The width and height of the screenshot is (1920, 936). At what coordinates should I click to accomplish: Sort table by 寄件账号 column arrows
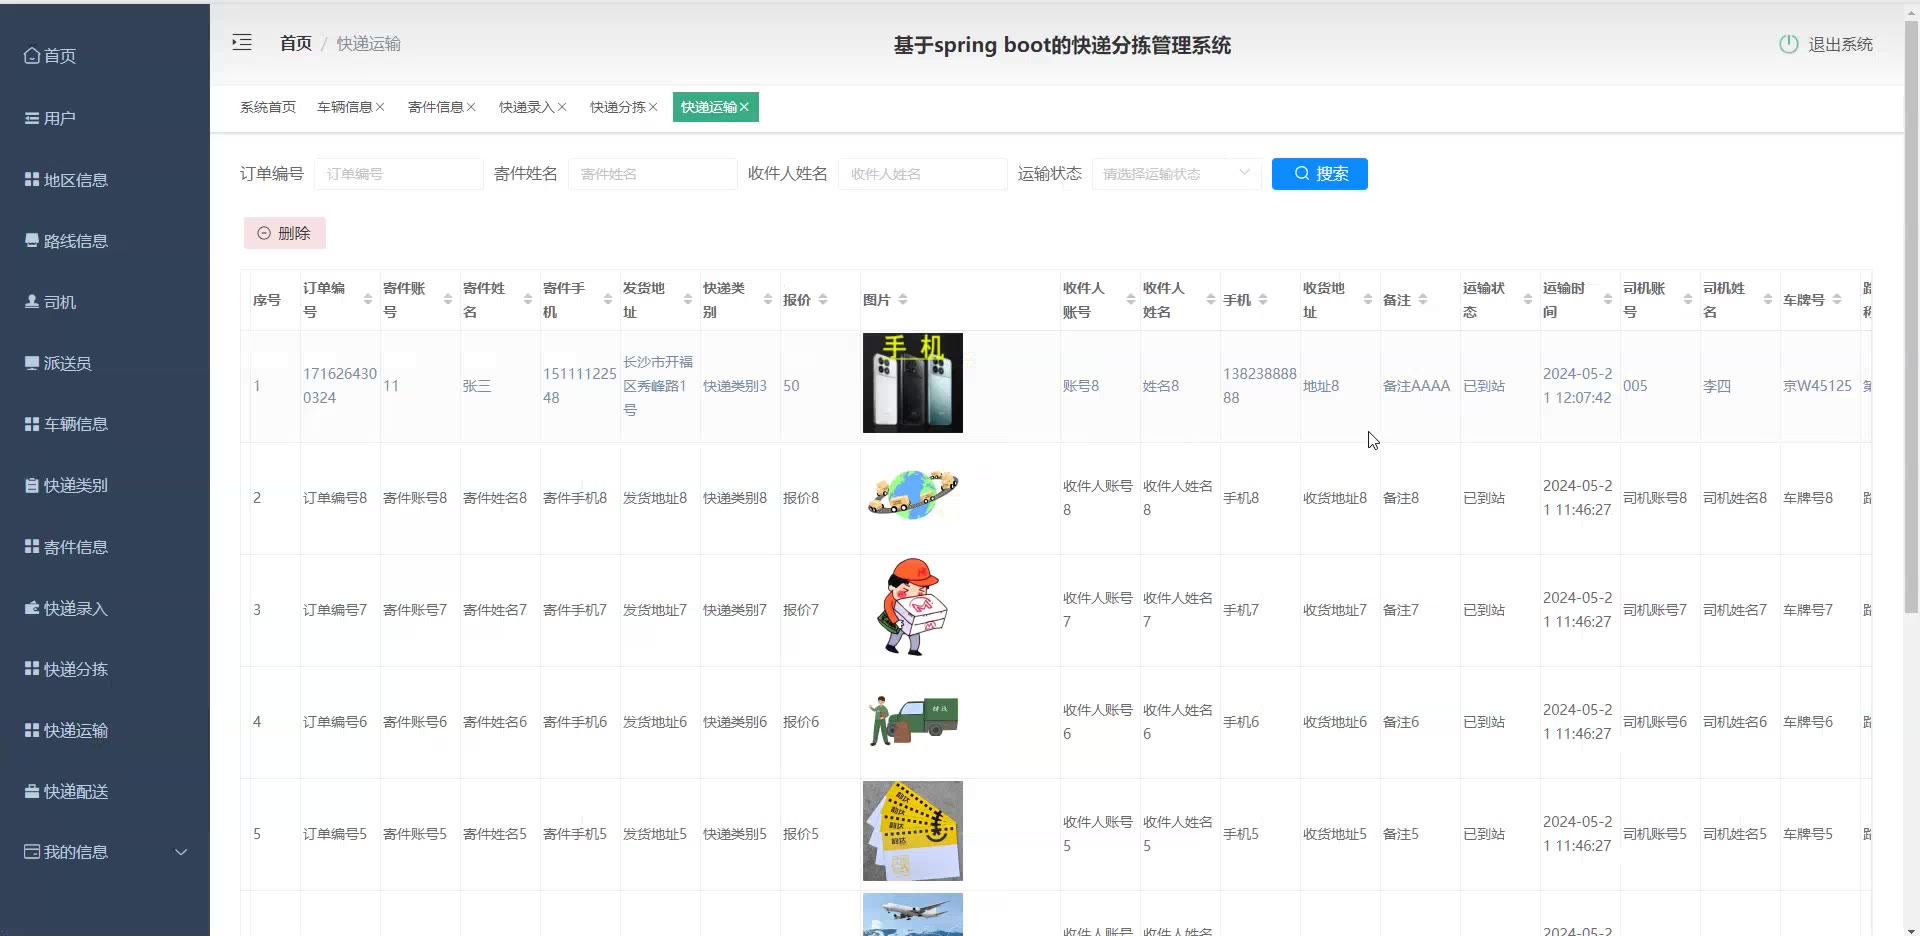[448, 300]
